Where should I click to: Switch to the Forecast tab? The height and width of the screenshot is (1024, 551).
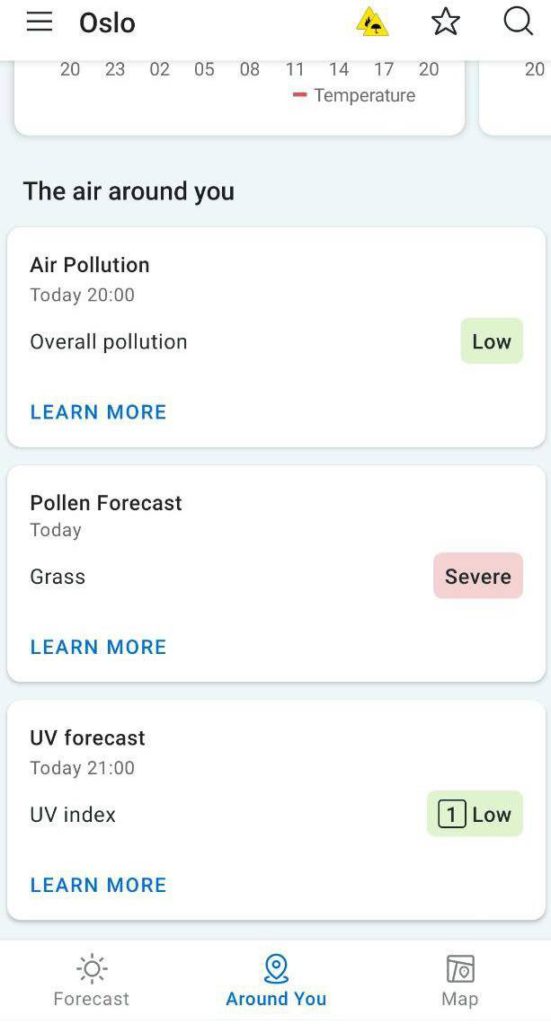click(x=91, y=998)
